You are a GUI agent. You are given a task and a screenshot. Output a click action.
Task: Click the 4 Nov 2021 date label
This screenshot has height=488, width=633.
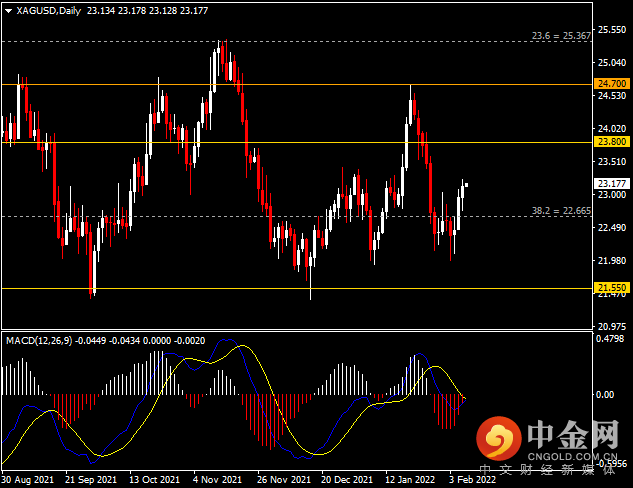217,480
